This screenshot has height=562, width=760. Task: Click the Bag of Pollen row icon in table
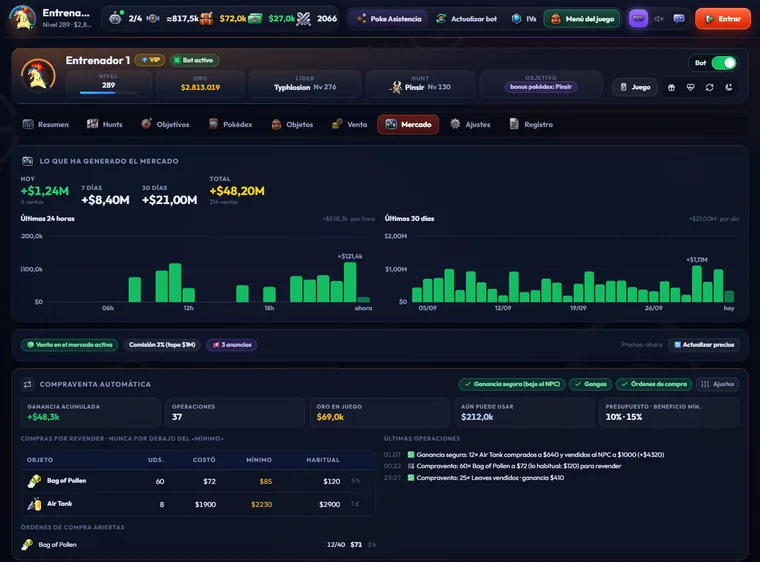tap(34, 481)
